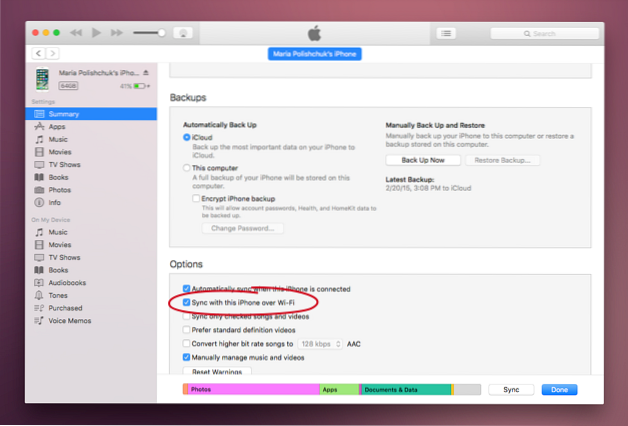This screenshot has height=426, width=628.
Task: Enable Encrypt iPhone backup checkbox
Action: click(x=195, y=198)
